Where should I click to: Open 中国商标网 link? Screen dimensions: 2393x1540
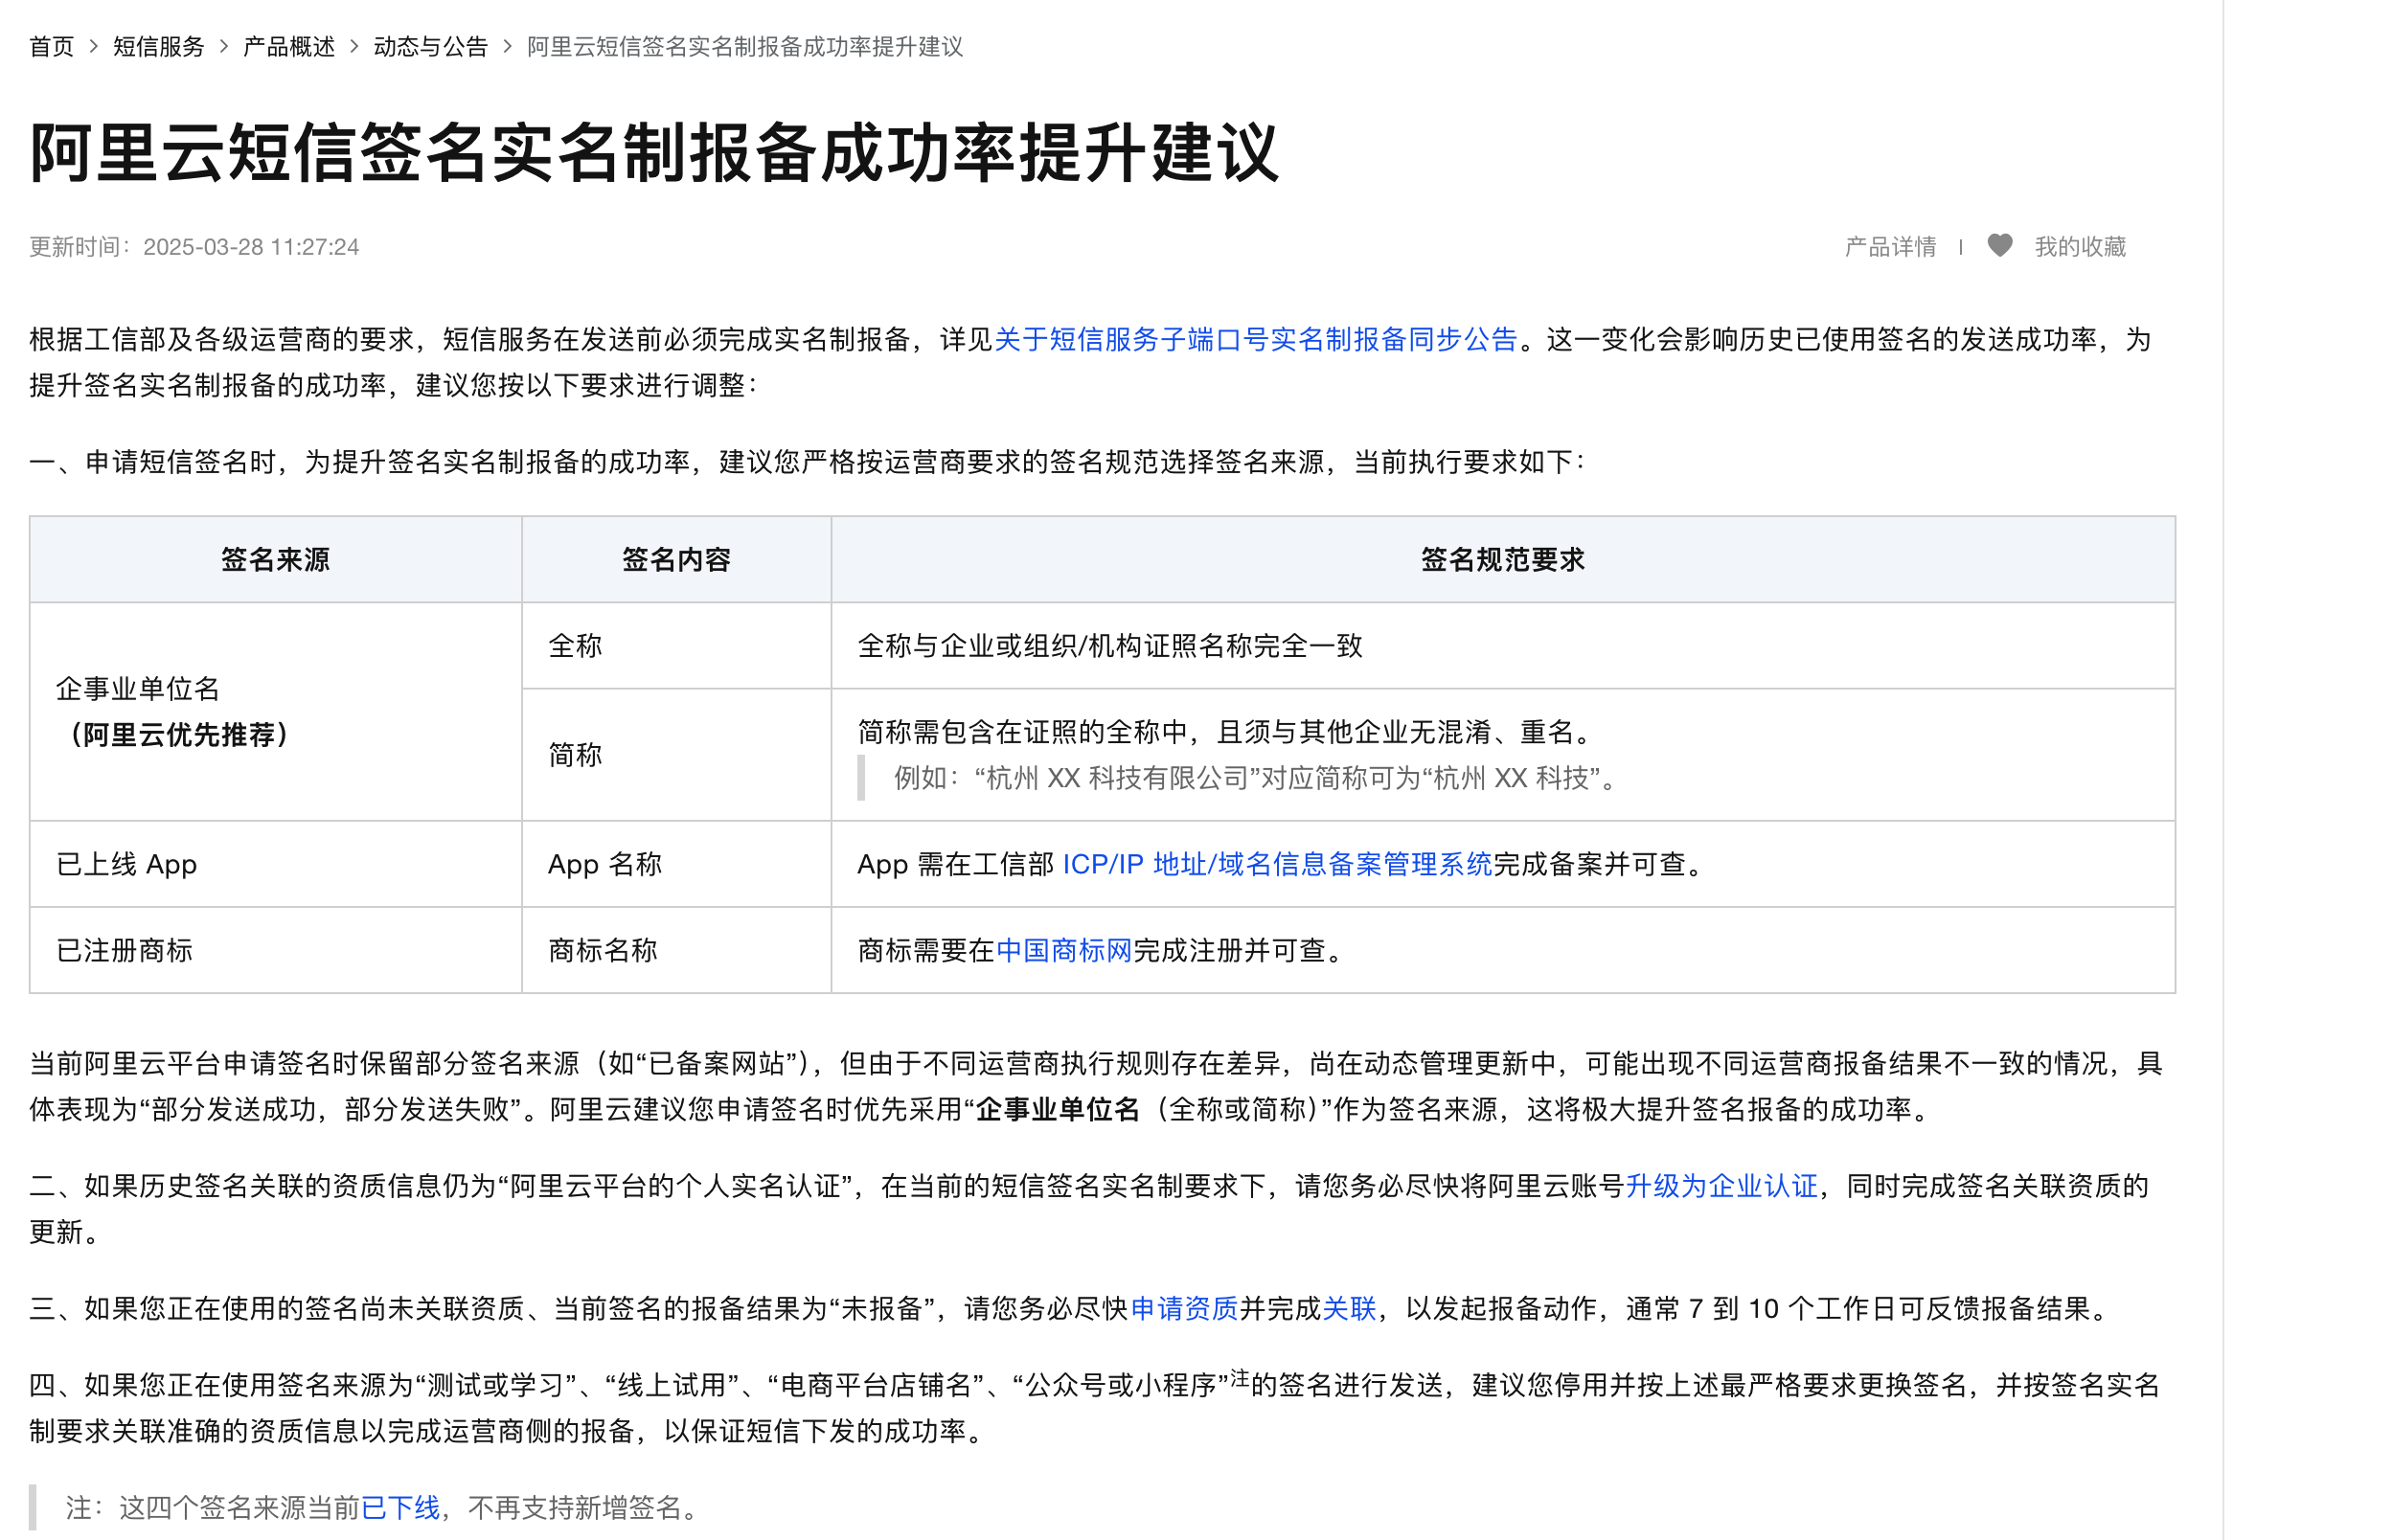click(1063, 950)
